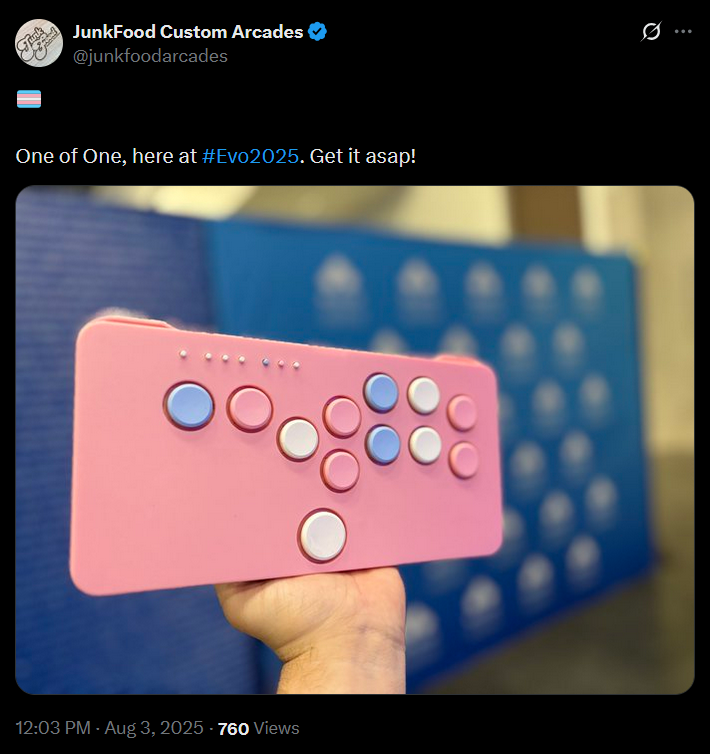Click the white thumb button at the controller's bottom
This screenshot has width=710, height=754.
[x=322, y=536]
